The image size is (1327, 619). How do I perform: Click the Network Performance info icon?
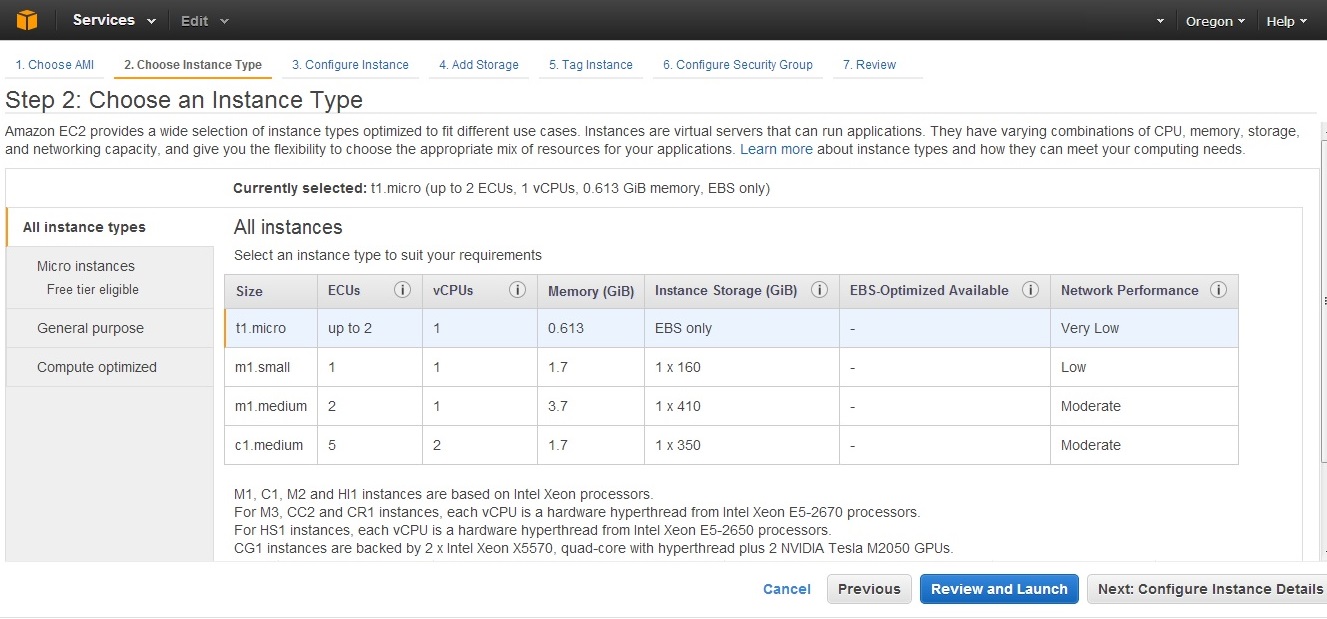click(1218, 291)
